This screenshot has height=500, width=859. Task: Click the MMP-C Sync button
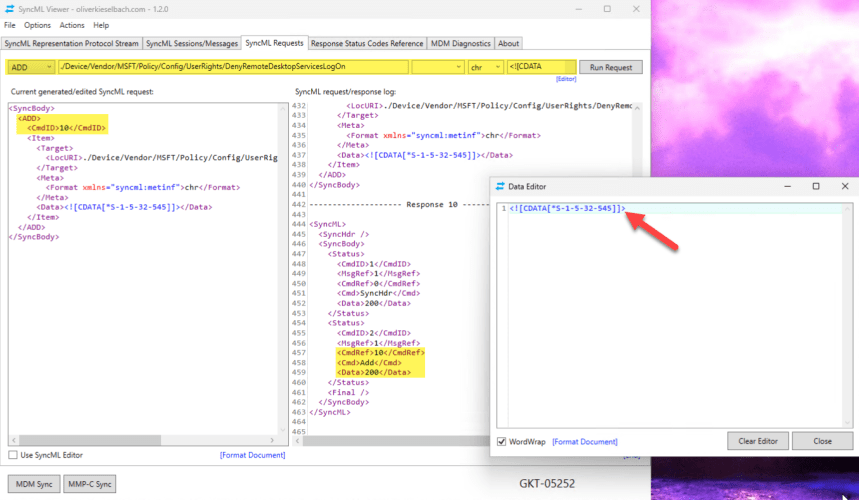pyautogui.click(x=90, y=484)
